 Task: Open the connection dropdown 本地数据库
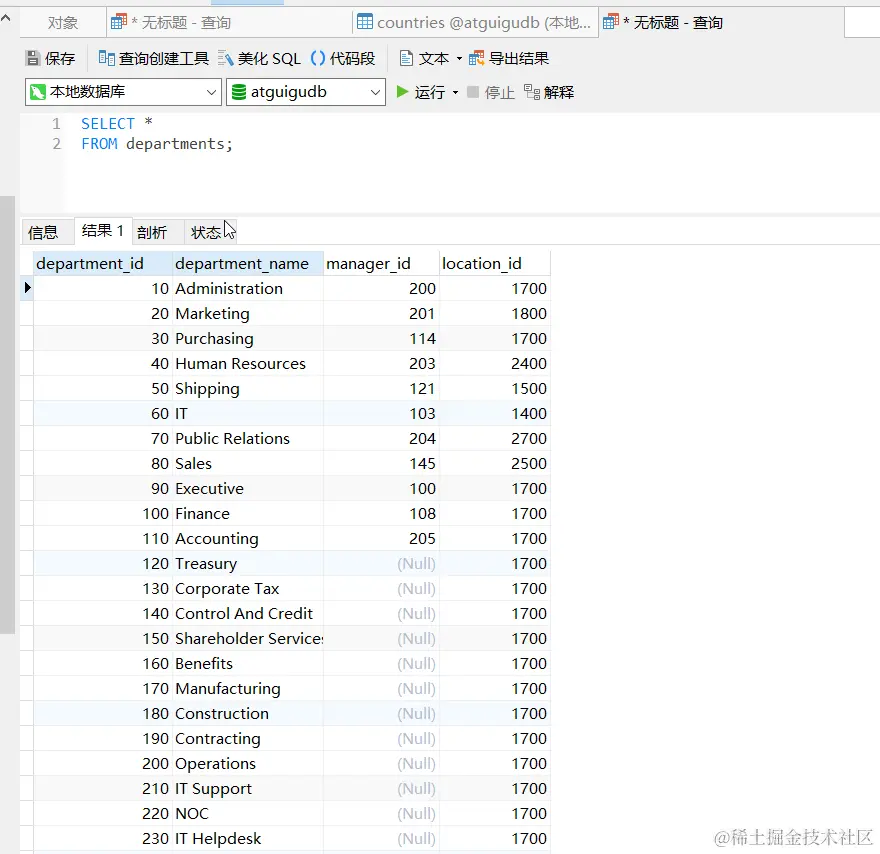tap(122, 92)
